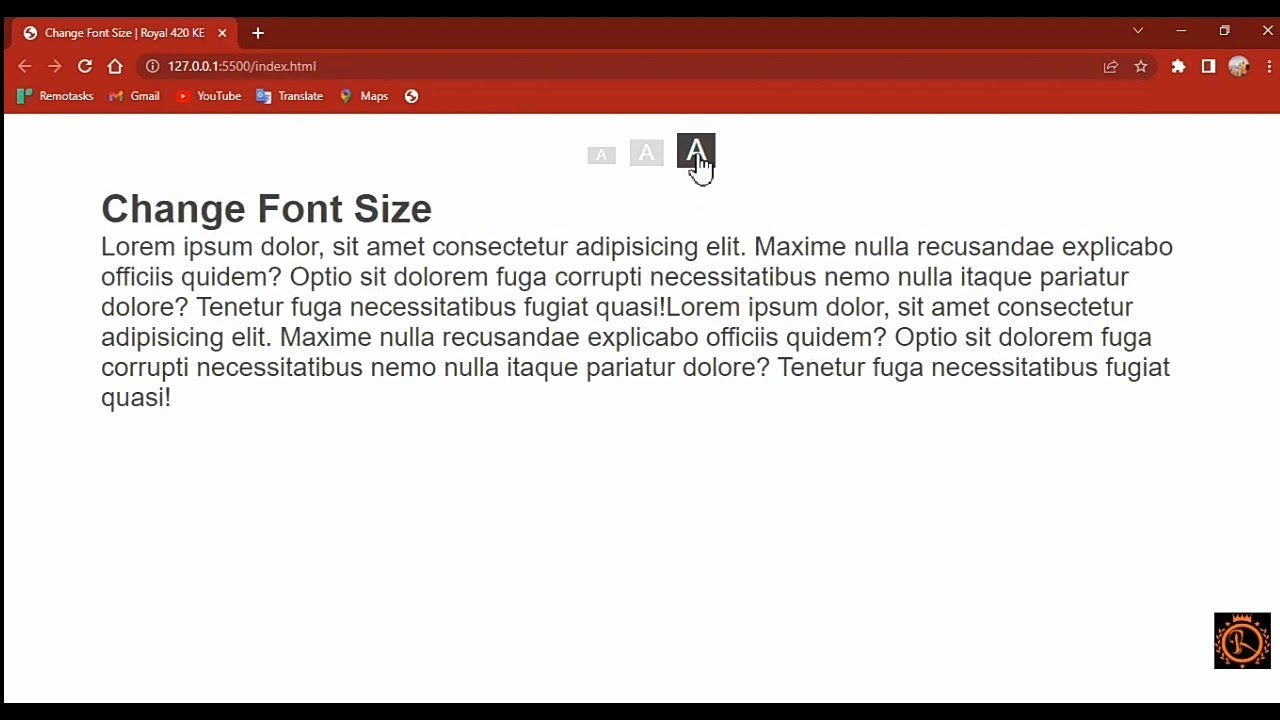Bookmark this tab with the star icon
Viewport: 1280px width, 720px height.
[1140, 66]
